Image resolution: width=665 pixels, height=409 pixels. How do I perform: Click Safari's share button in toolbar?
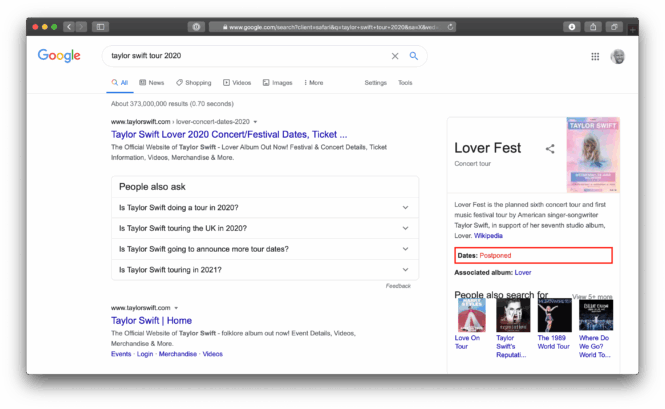point(593,26)
